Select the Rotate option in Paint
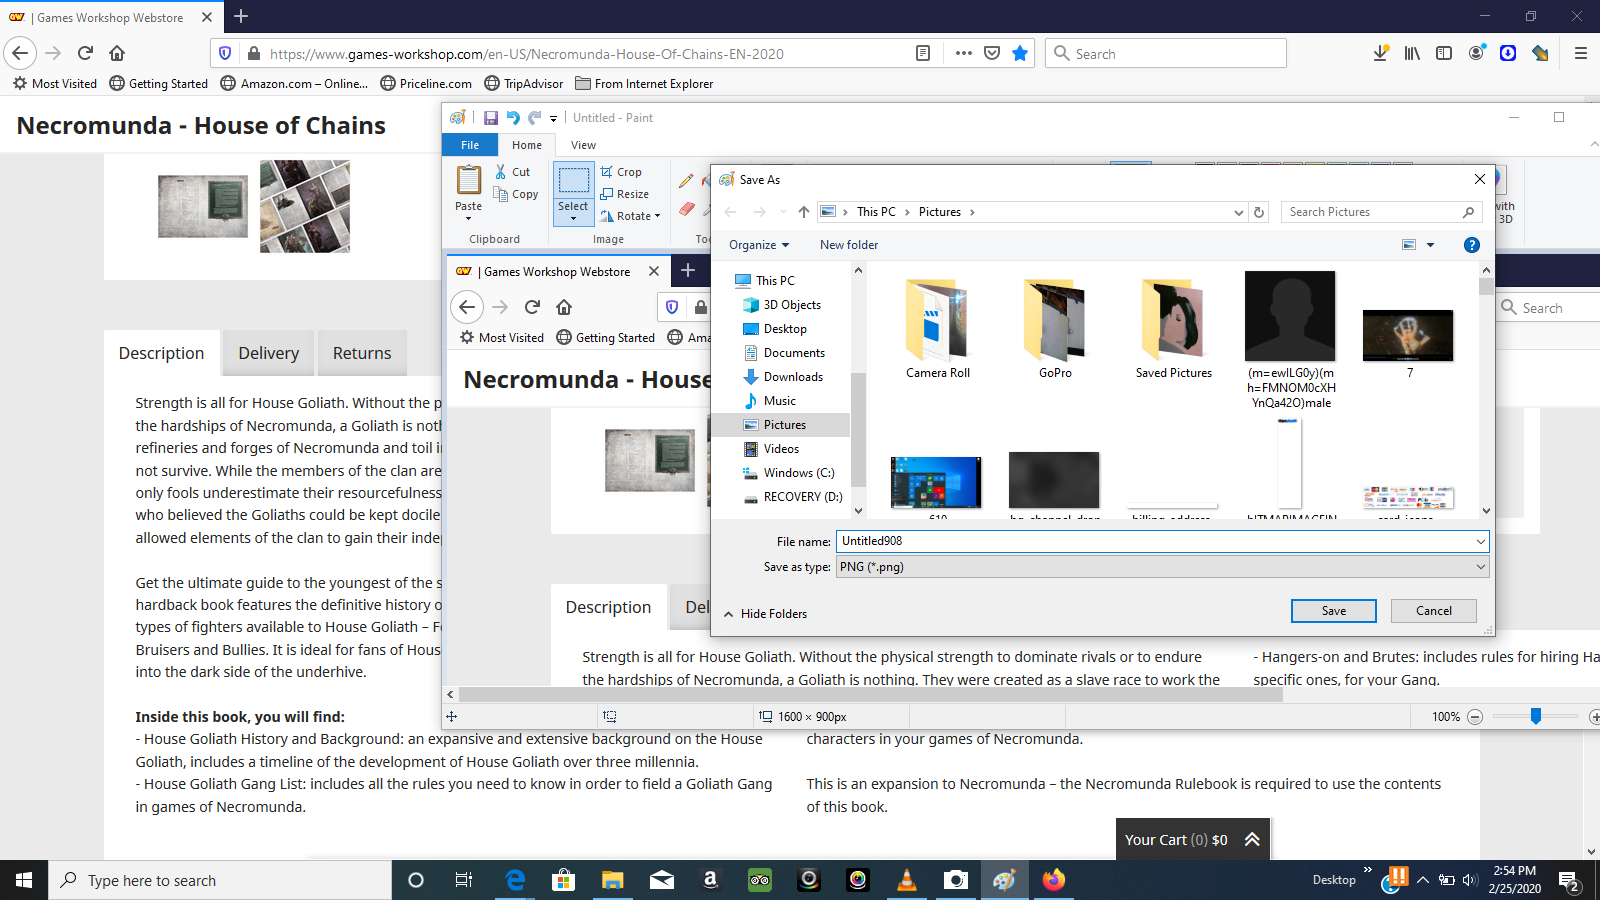The width and height of the screenshot is (1600, 900). pyautogui.click(x=631, y=216)
